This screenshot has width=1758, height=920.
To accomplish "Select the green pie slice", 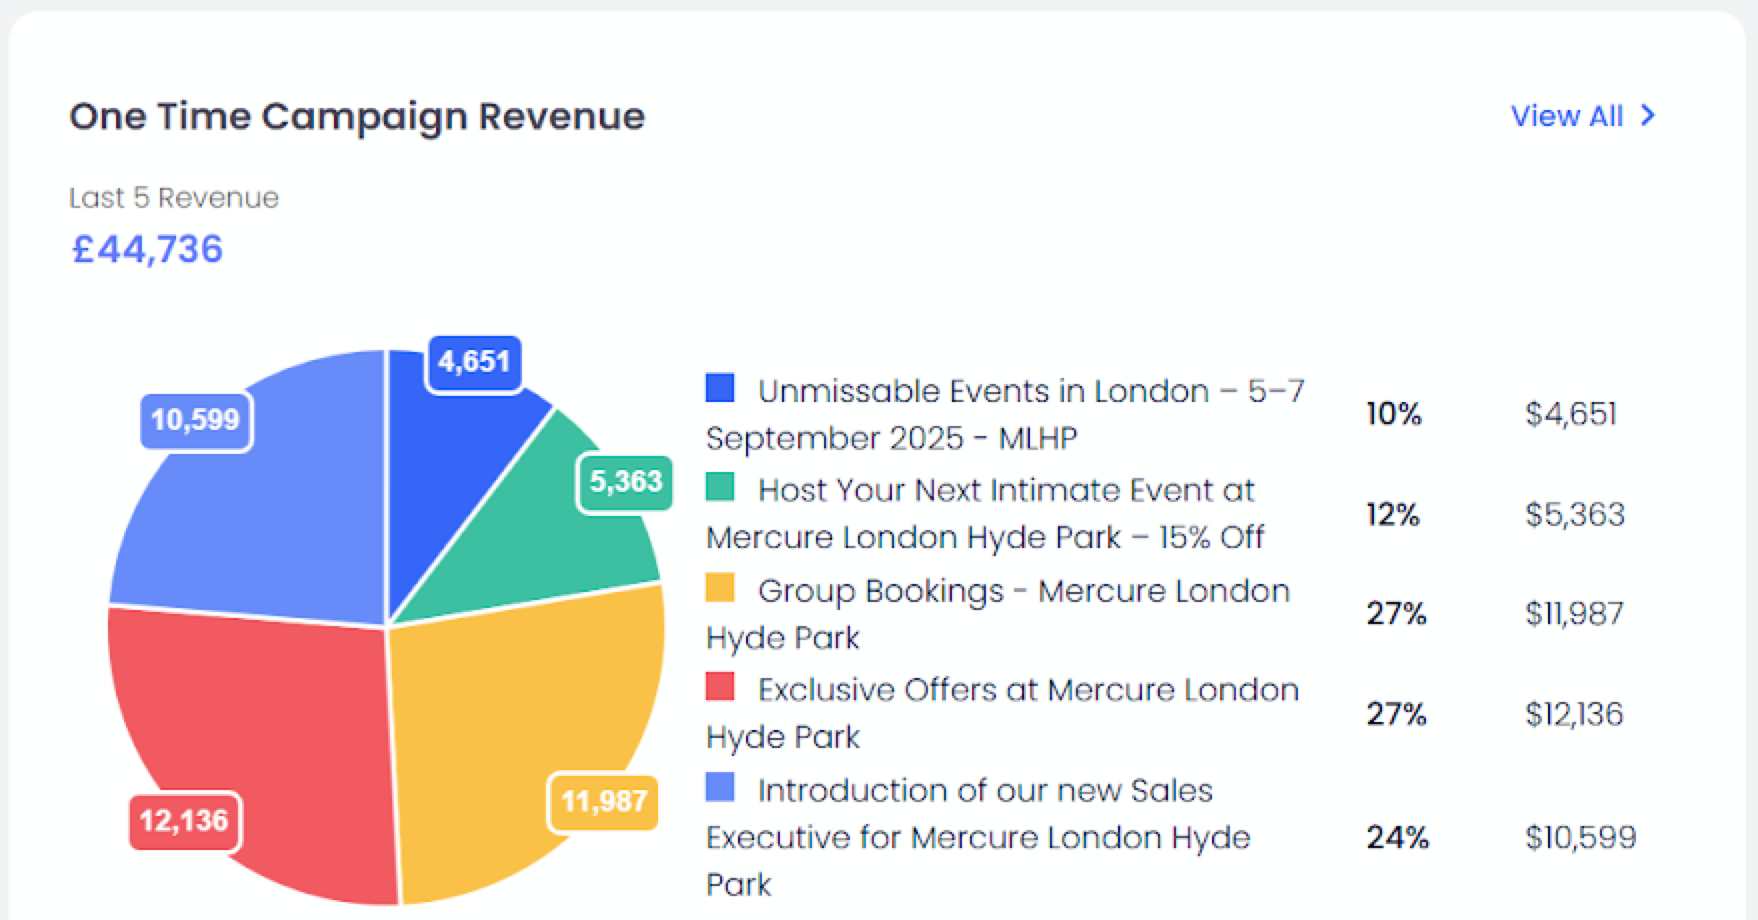I will (560, 540).
